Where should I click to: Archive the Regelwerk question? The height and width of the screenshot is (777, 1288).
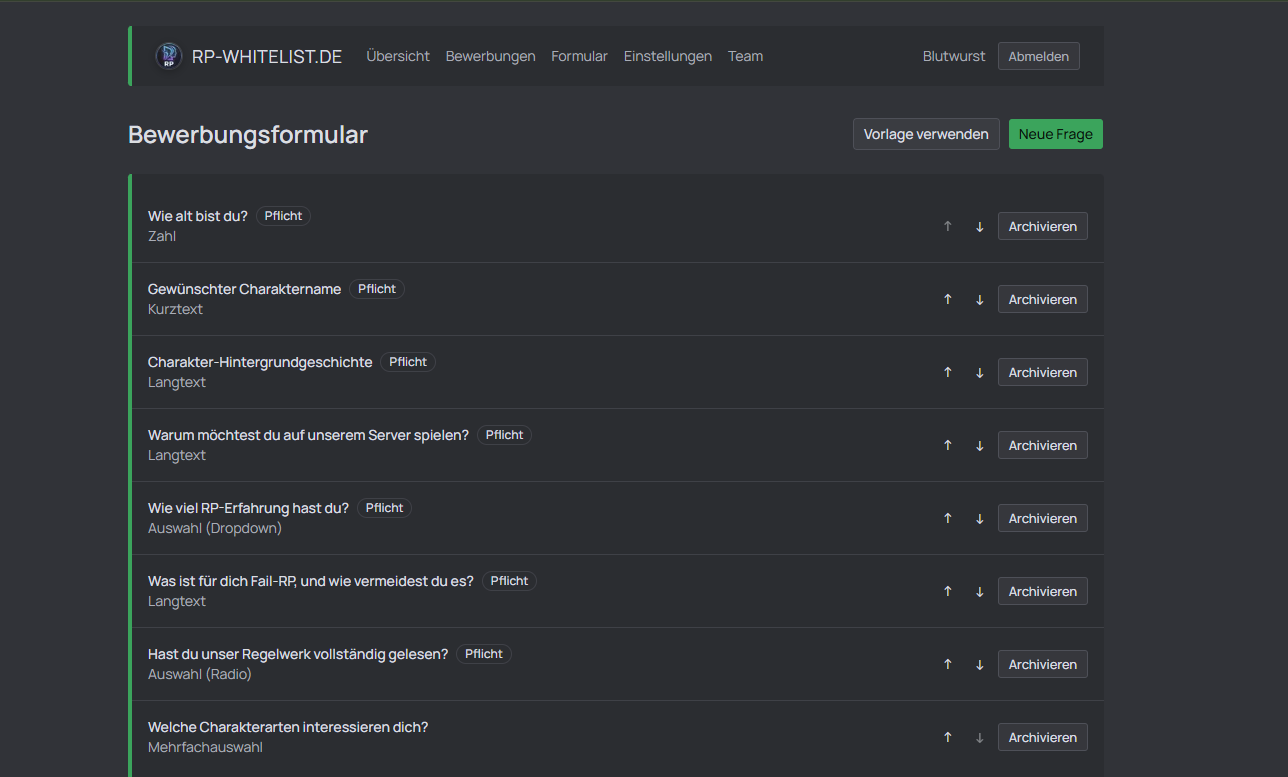click(x=1043, y=664)
